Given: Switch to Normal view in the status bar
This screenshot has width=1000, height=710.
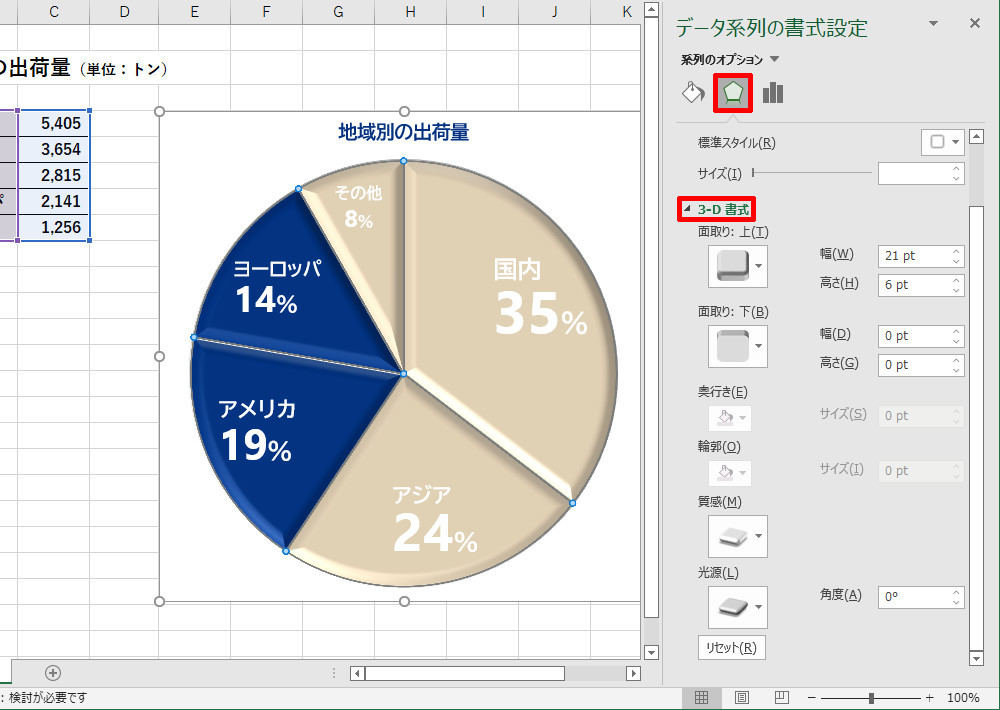Looking at the screenshot, I should [x=704, y=695].
